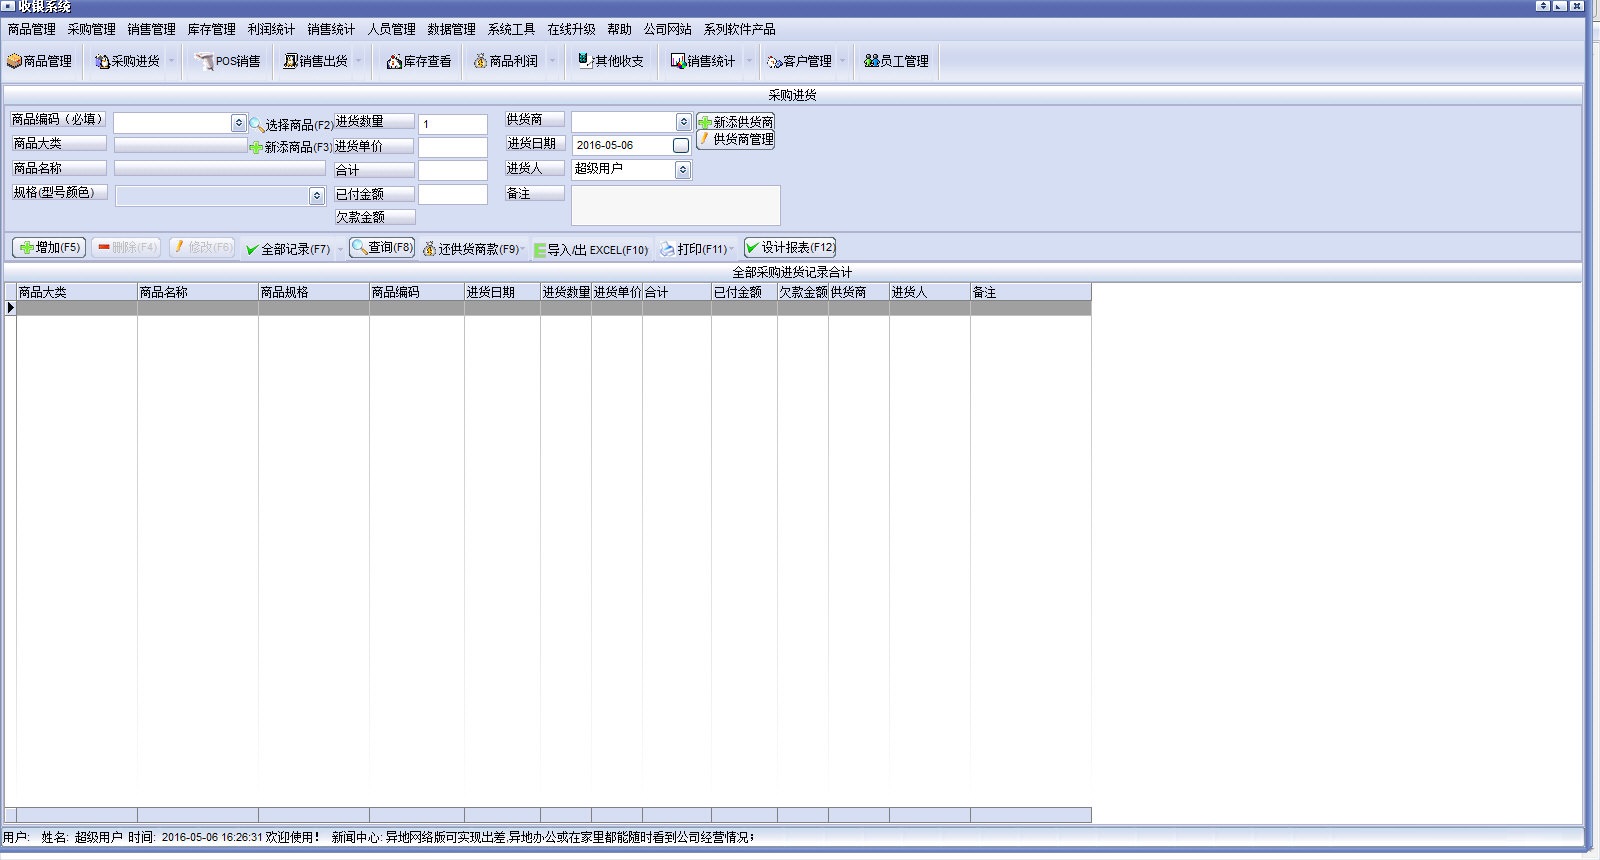The height and width of the screenshot is (860, 1600).
Task: Click 增加(F5) button
Action: click(49, 247)
